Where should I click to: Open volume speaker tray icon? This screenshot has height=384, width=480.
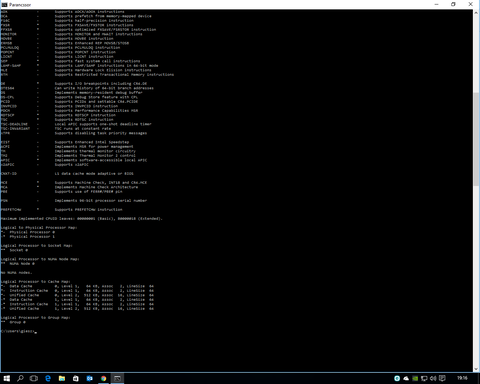pos(433,378)
